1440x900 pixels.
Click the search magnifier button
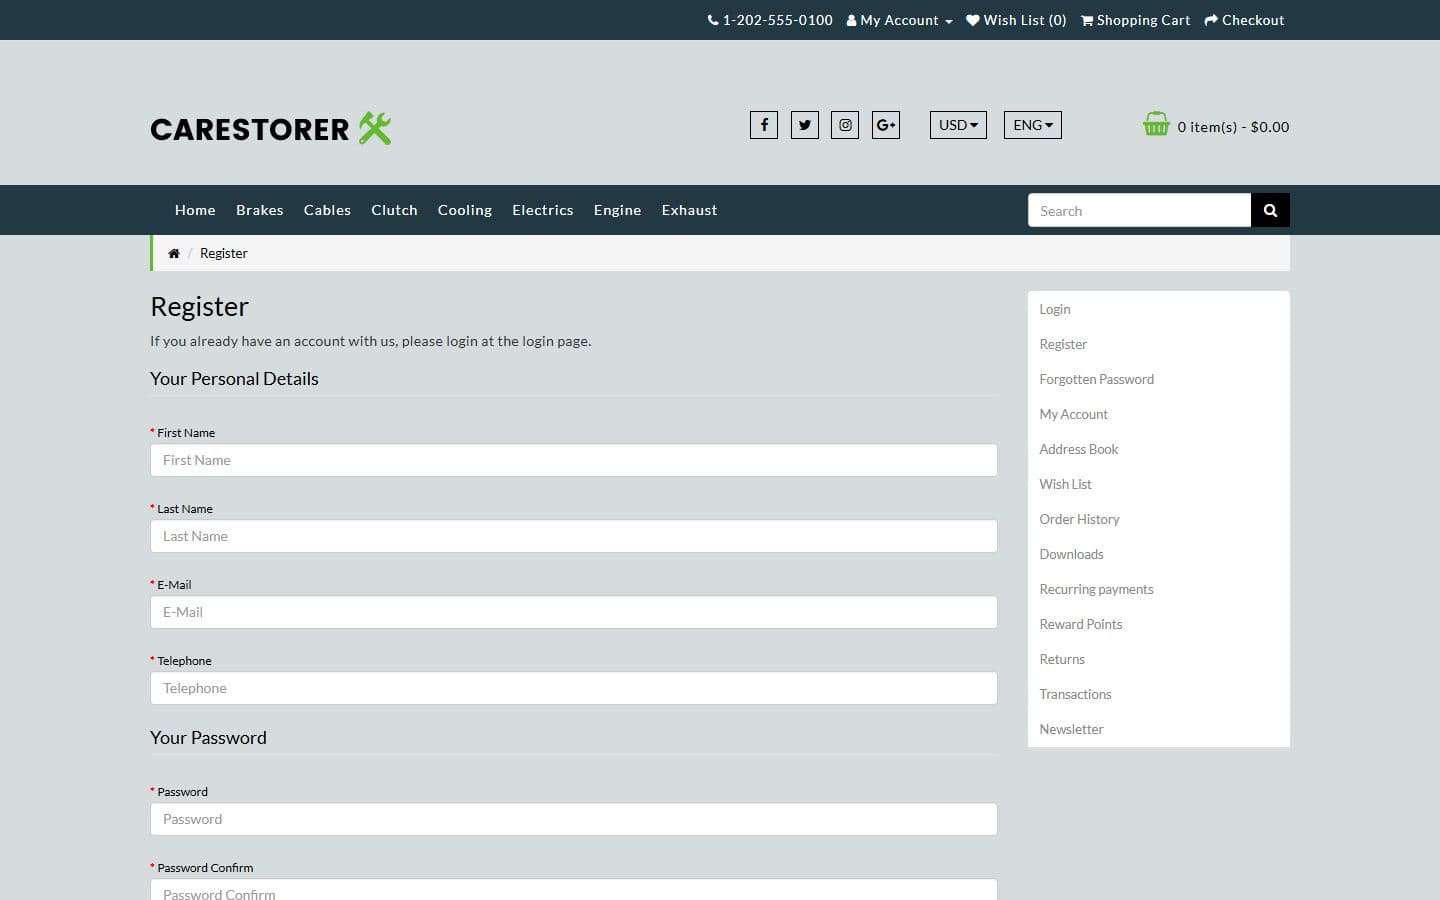coord(1270,210)
